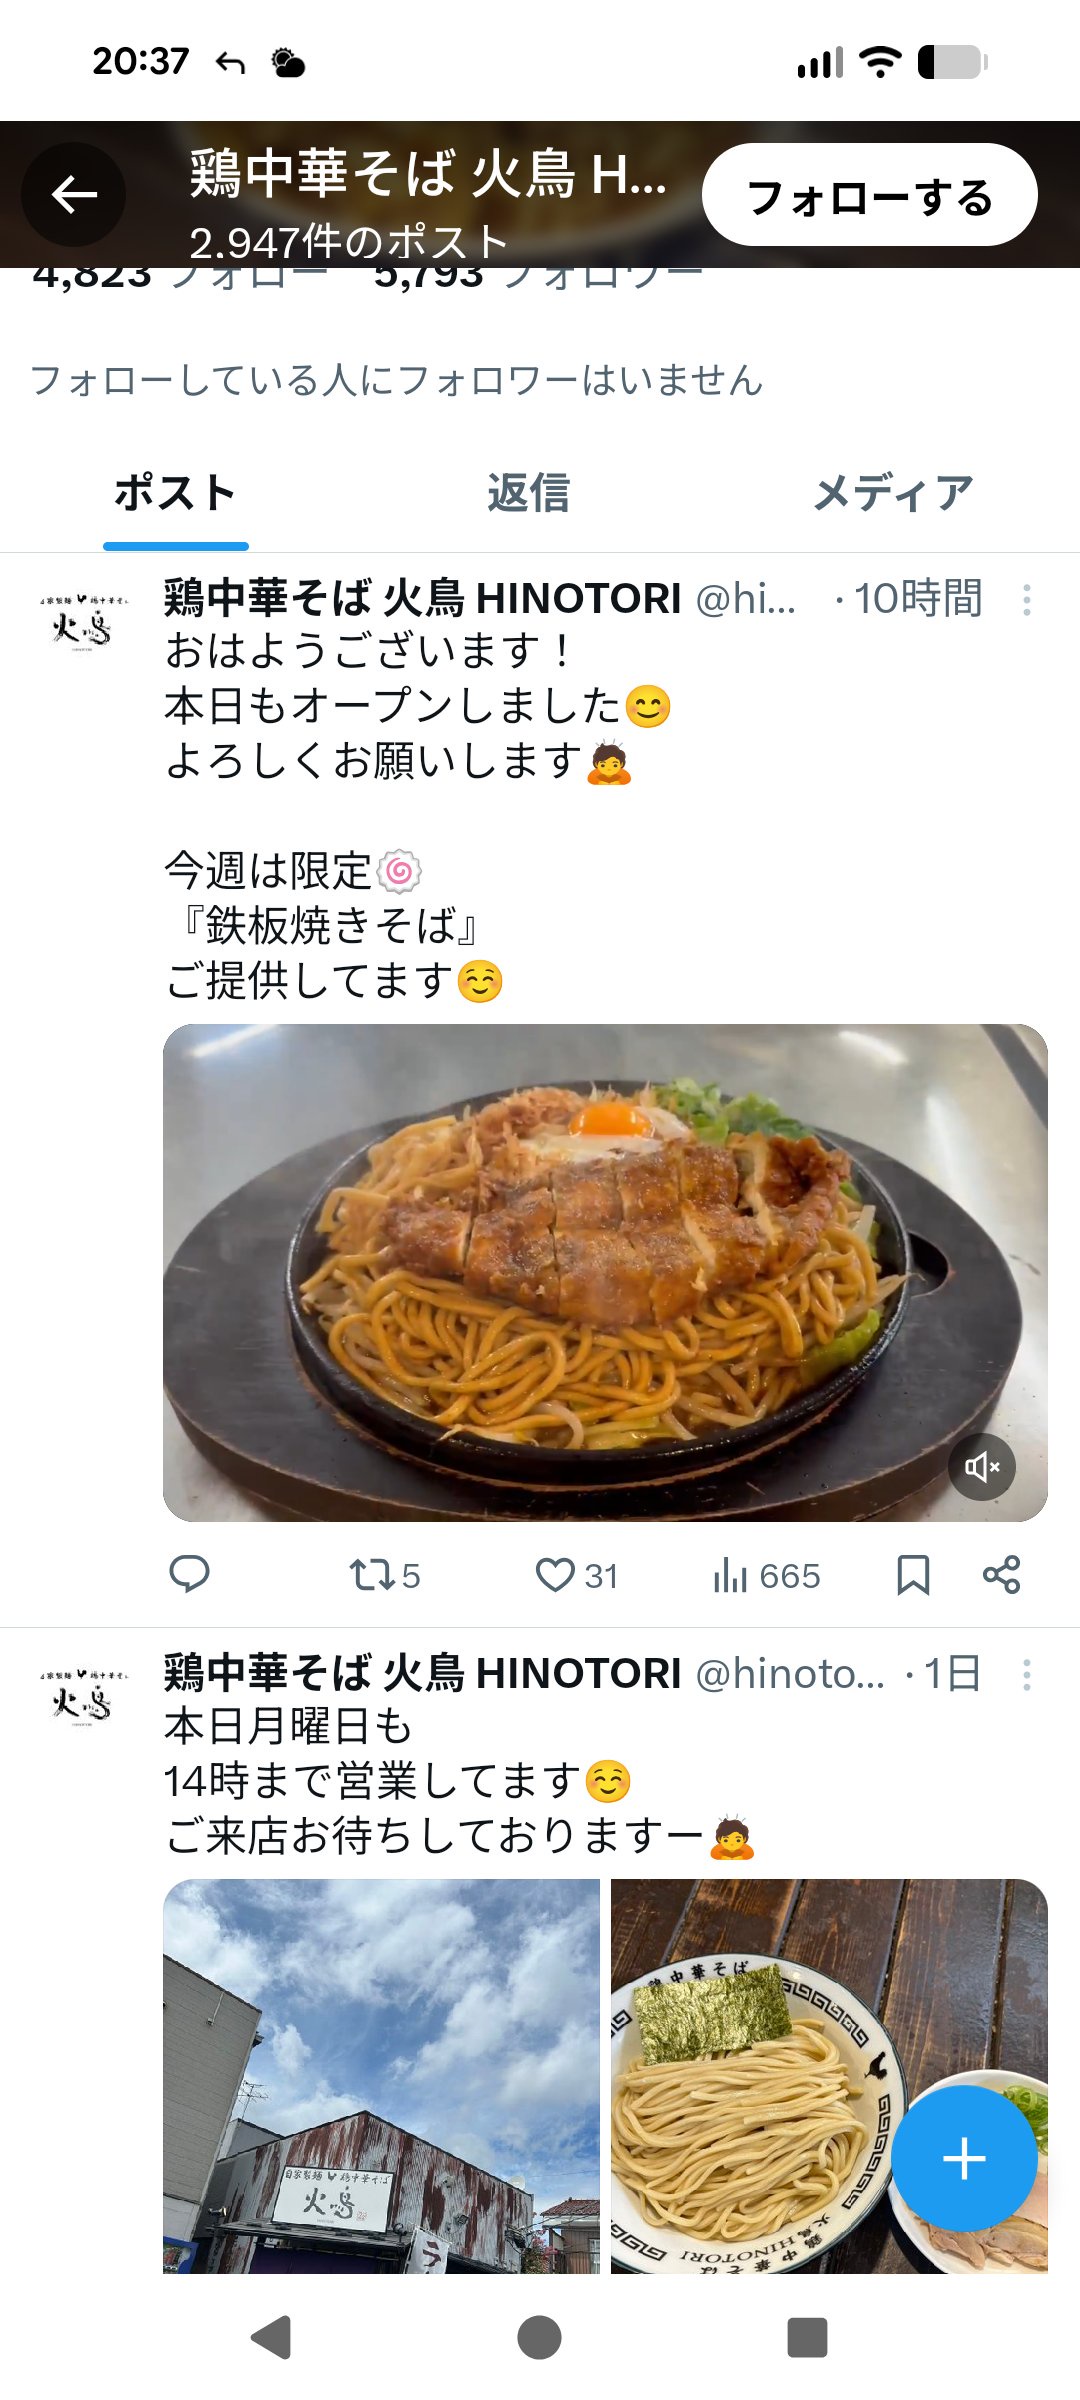The width and height of the screenshot is (1080, 2400).
Task: Unmute the yakisoba video
Action: (x=982, y=1467)
